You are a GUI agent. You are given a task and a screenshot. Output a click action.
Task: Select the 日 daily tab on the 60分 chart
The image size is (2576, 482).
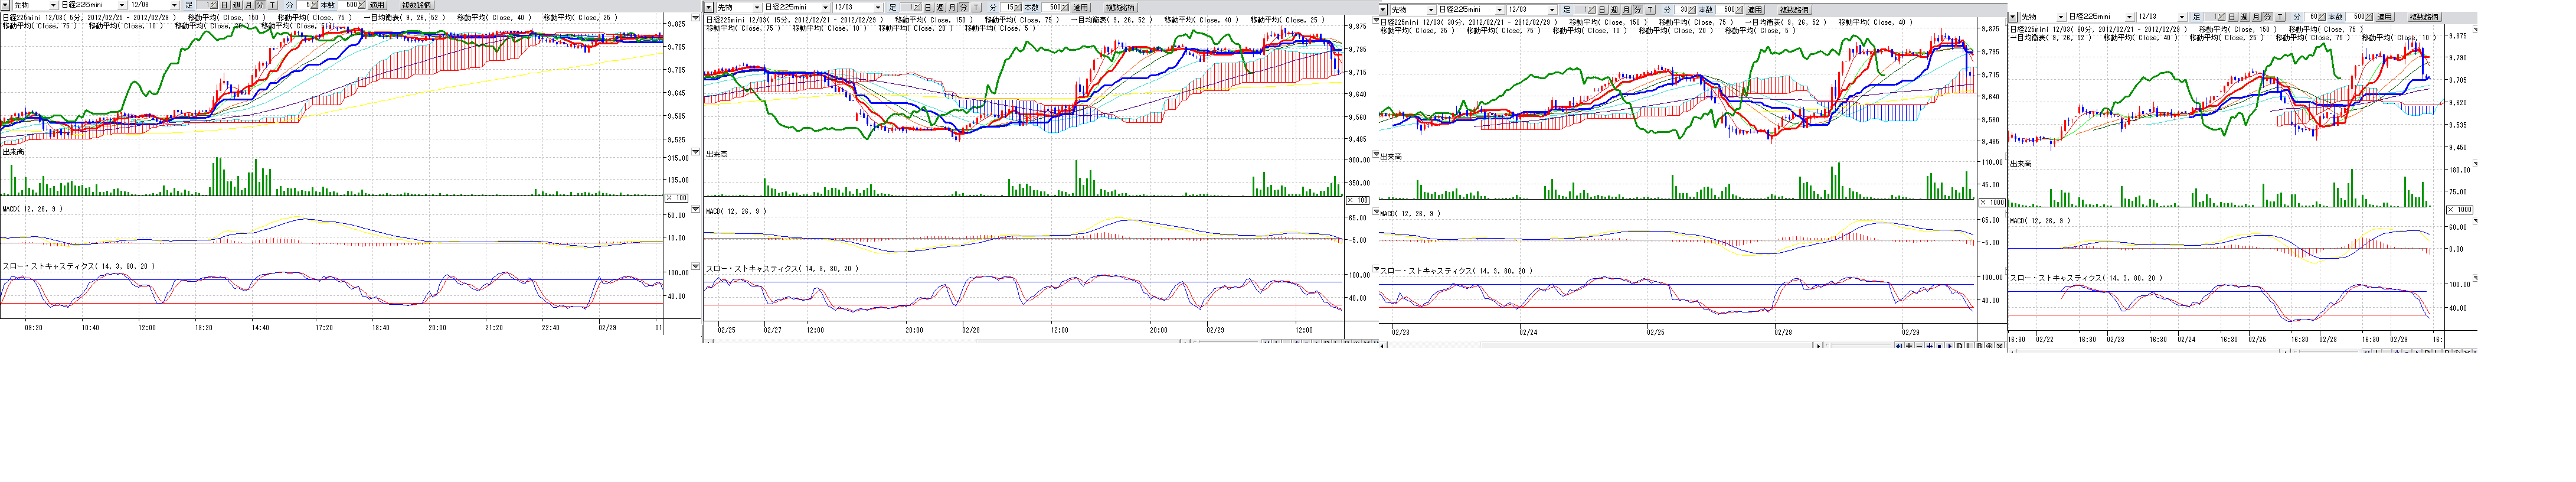(2231, 17)
